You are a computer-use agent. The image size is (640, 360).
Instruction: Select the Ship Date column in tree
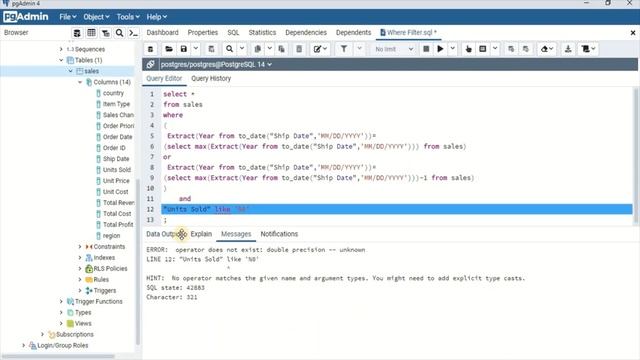tap(116, 159)
